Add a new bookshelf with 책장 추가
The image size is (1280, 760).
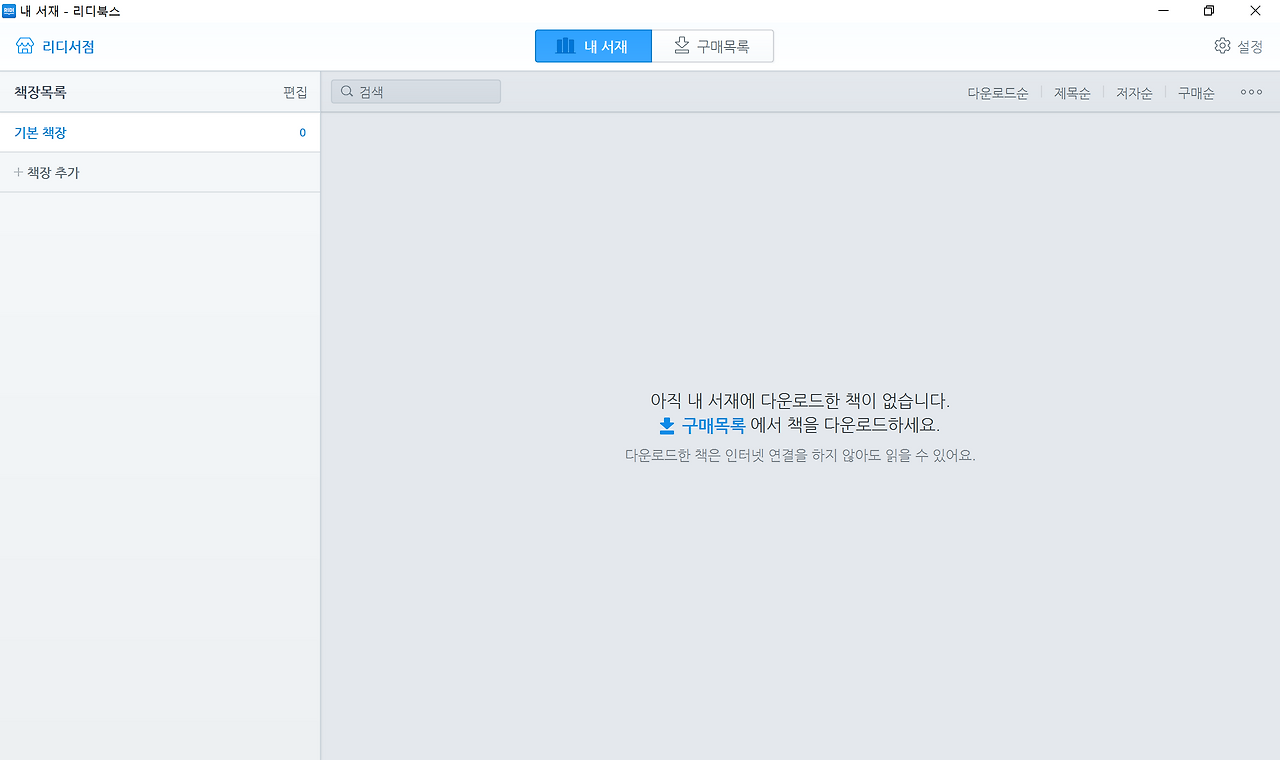(x=160, y=172)
